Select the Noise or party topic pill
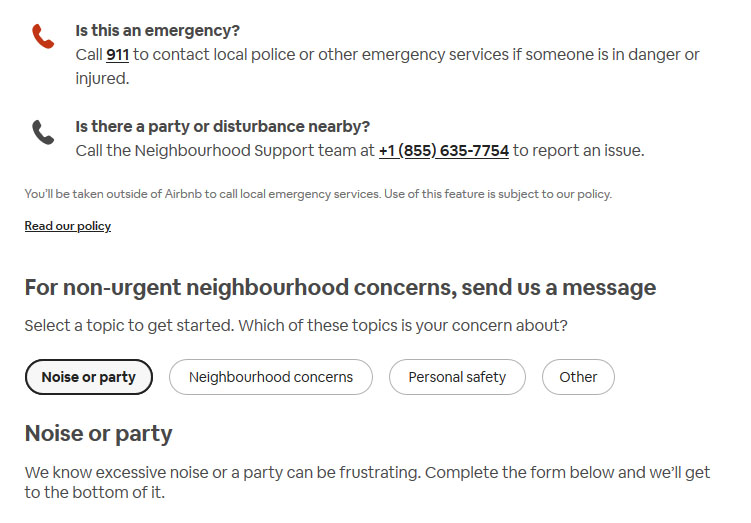Screen dimensions: 751x523 pyautogui.click(x=88, y=377)
